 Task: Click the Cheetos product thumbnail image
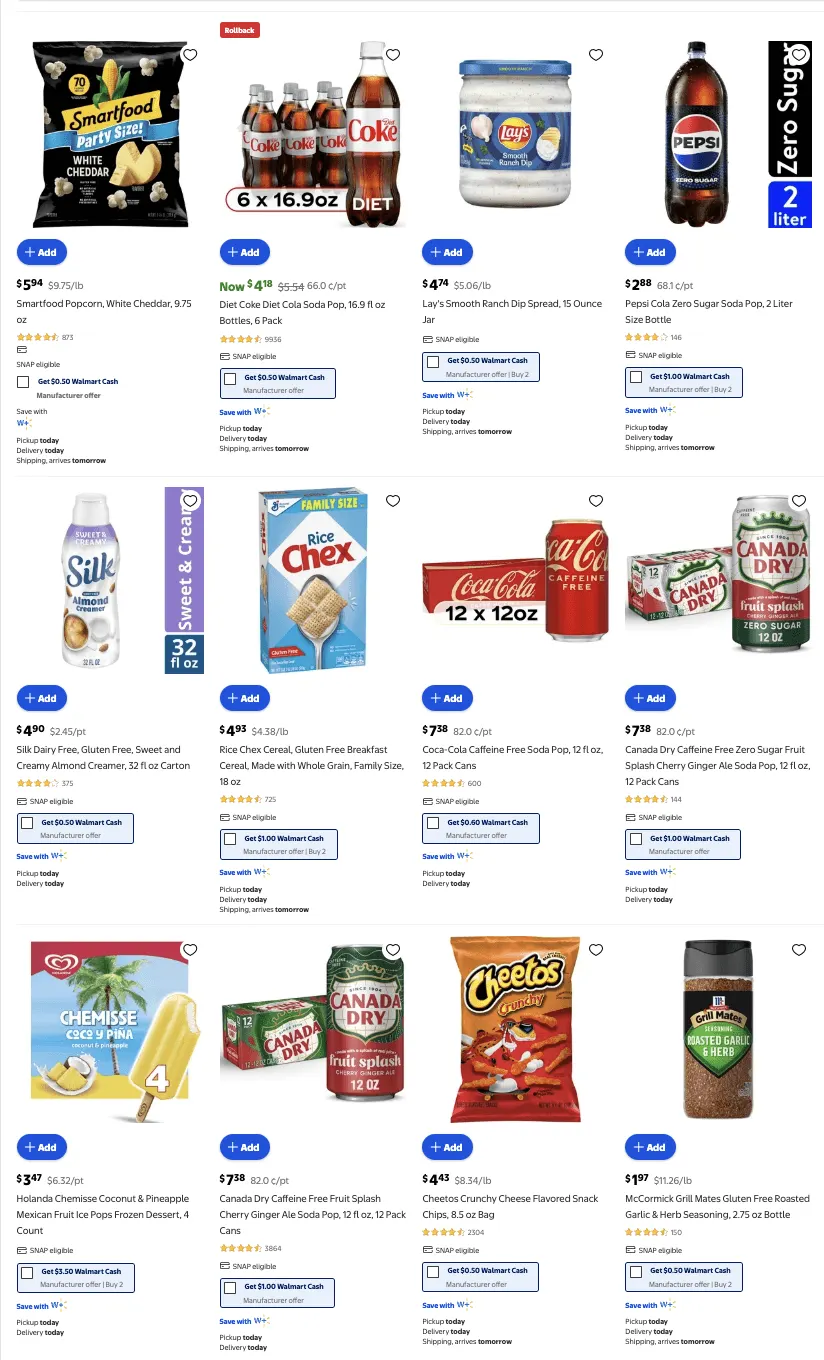pos(513,1028)
